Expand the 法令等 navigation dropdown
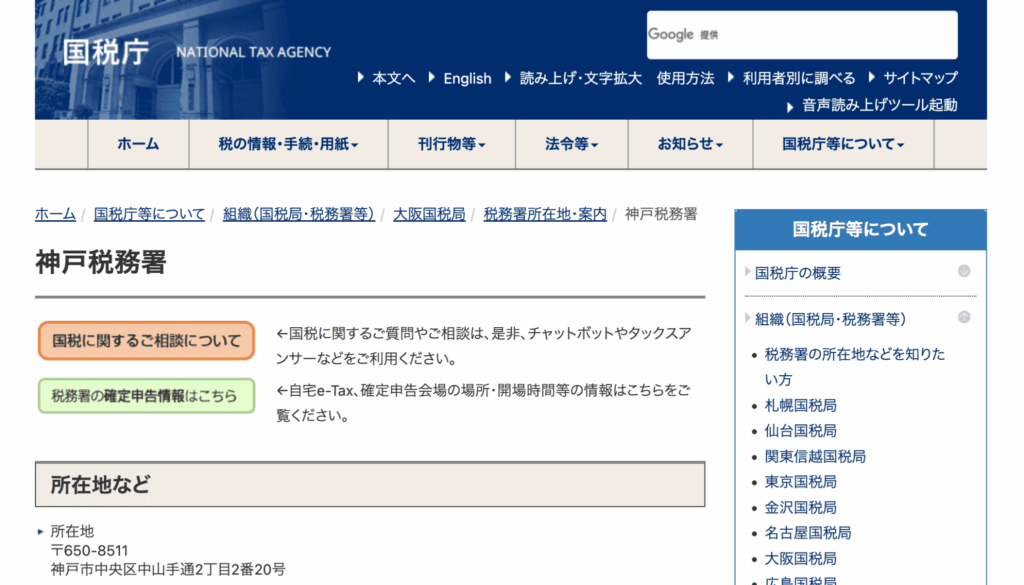1024x585 pixels. pyautogui.click(x=571, y=144)
